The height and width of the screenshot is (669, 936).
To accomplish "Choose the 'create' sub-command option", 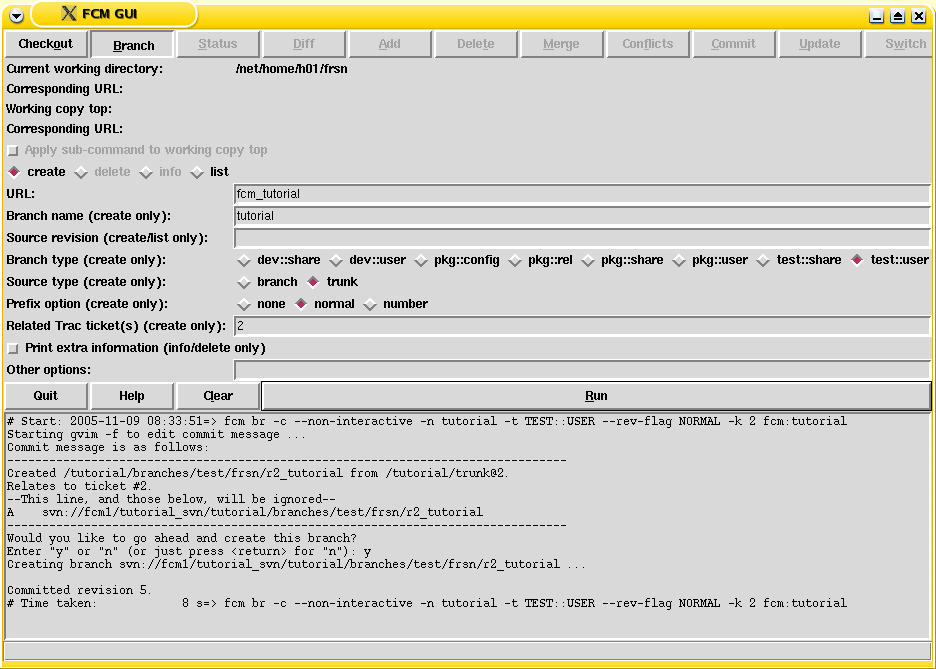I will (x=15, y=172).
